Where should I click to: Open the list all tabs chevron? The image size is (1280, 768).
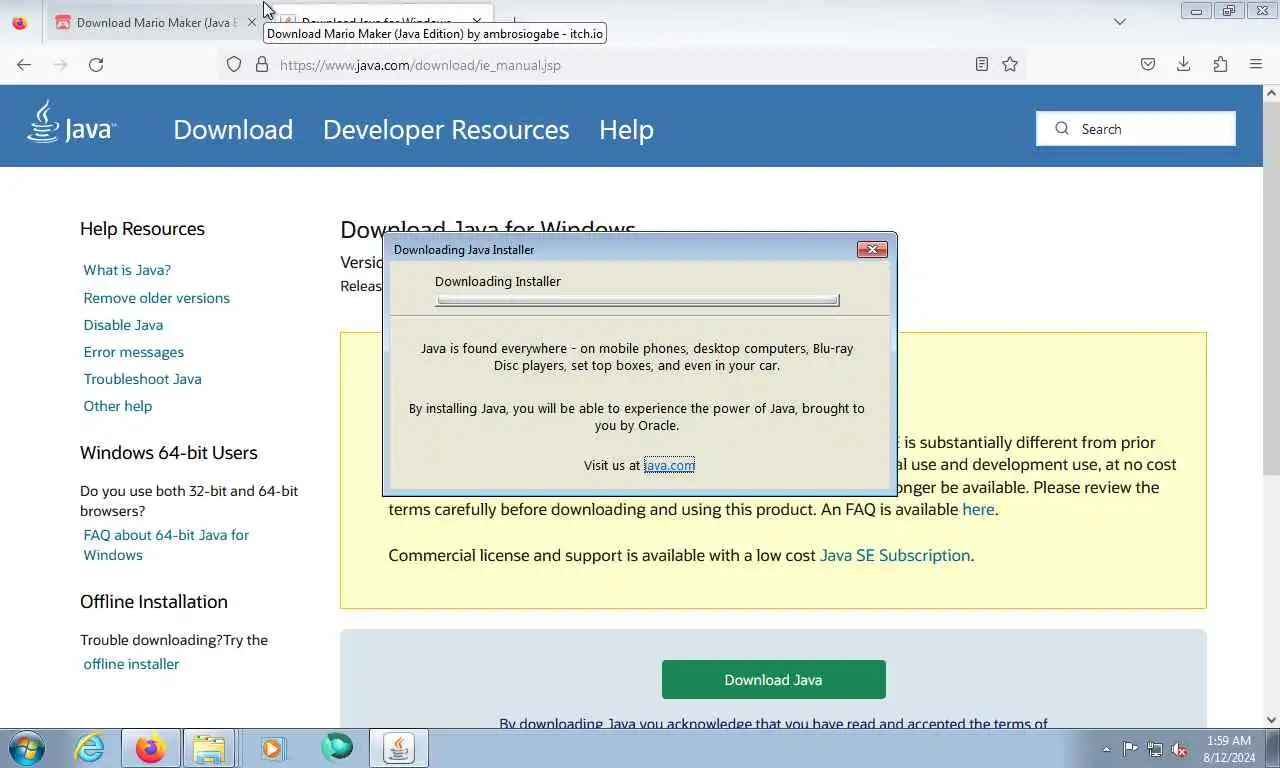pos(1120,22)
